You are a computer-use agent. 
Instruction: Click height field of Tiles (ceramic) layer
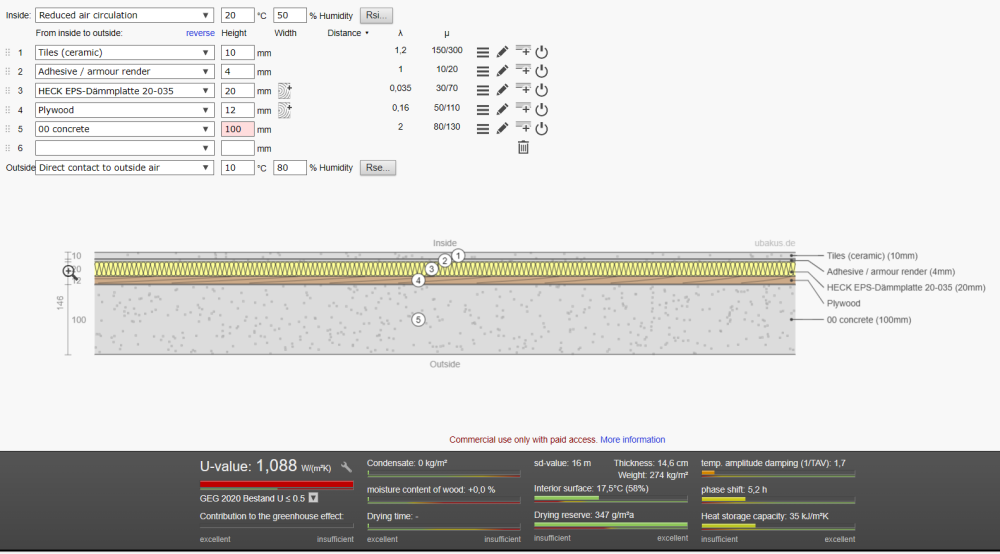[x=237, y=52]
